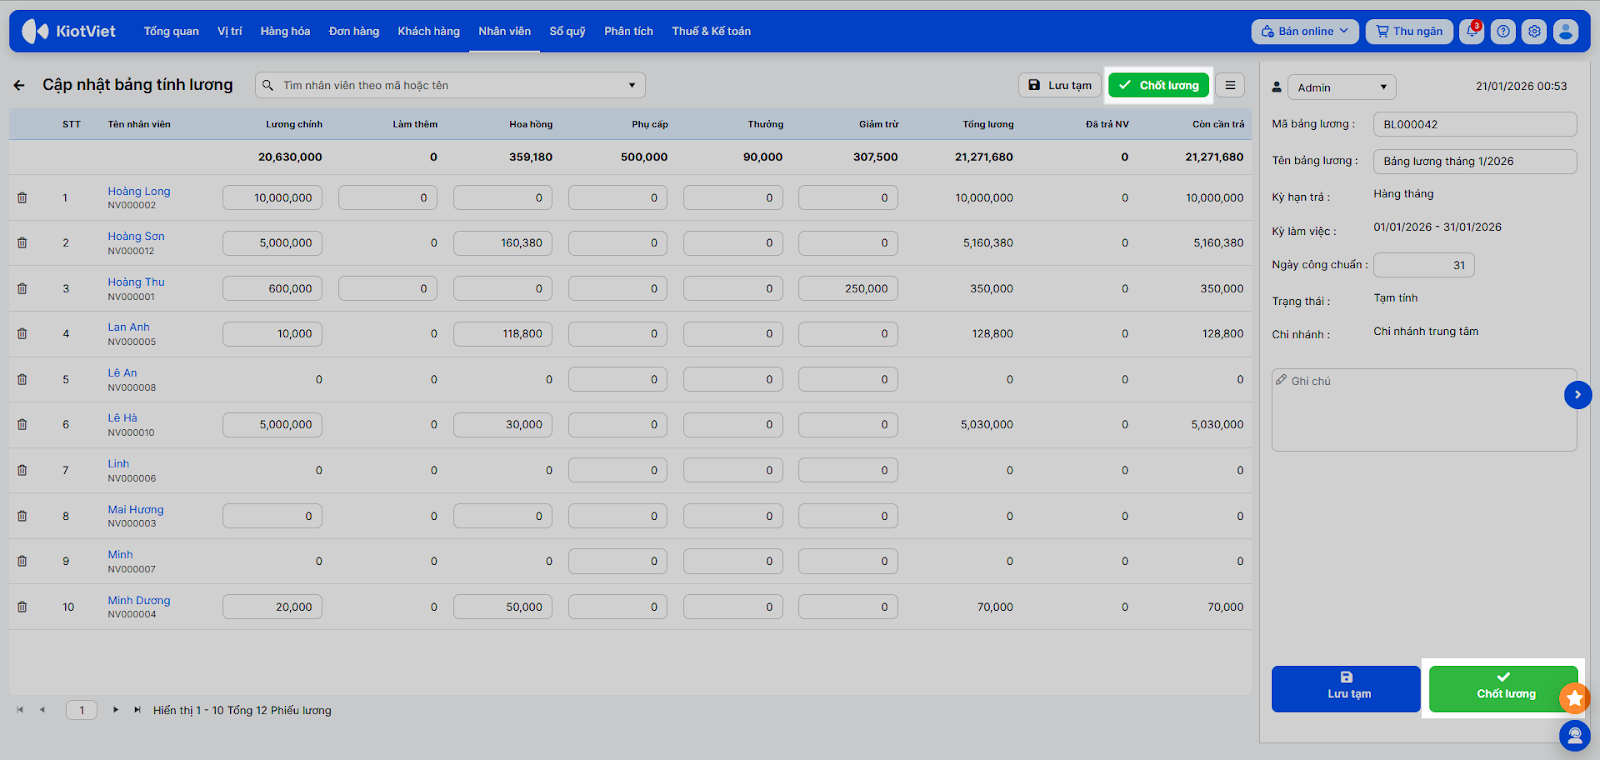Expand the right panel with blue chevron

[1577, 395]
